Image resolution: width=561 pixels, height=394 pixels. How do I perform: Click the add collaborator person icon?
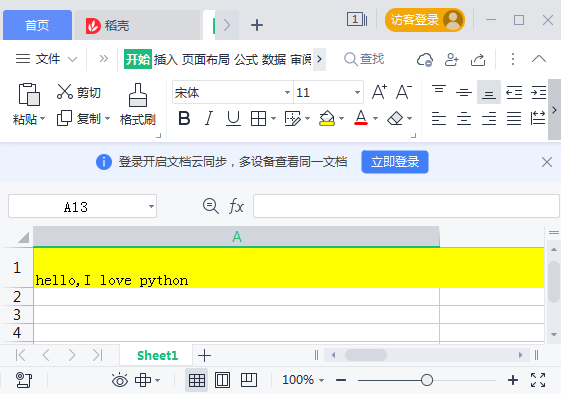(x=452, y=59)
